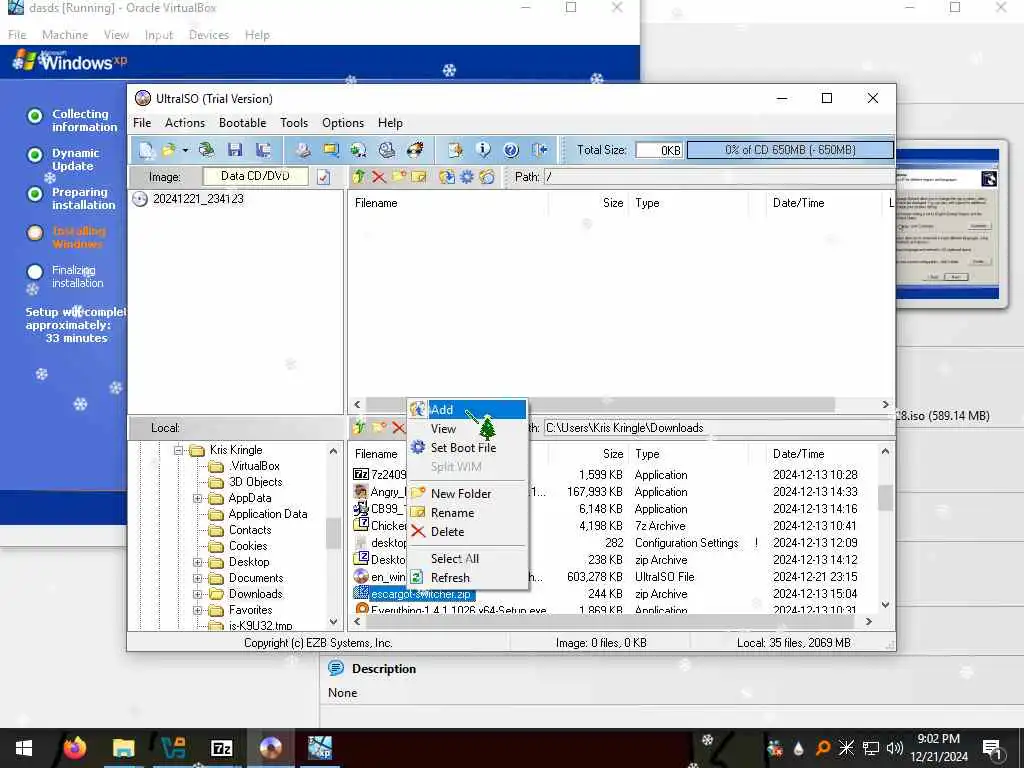This screenshot has width=1024, height=768.
Task: Select the Contacts folder in tree
Action: (x=249, y=530)
